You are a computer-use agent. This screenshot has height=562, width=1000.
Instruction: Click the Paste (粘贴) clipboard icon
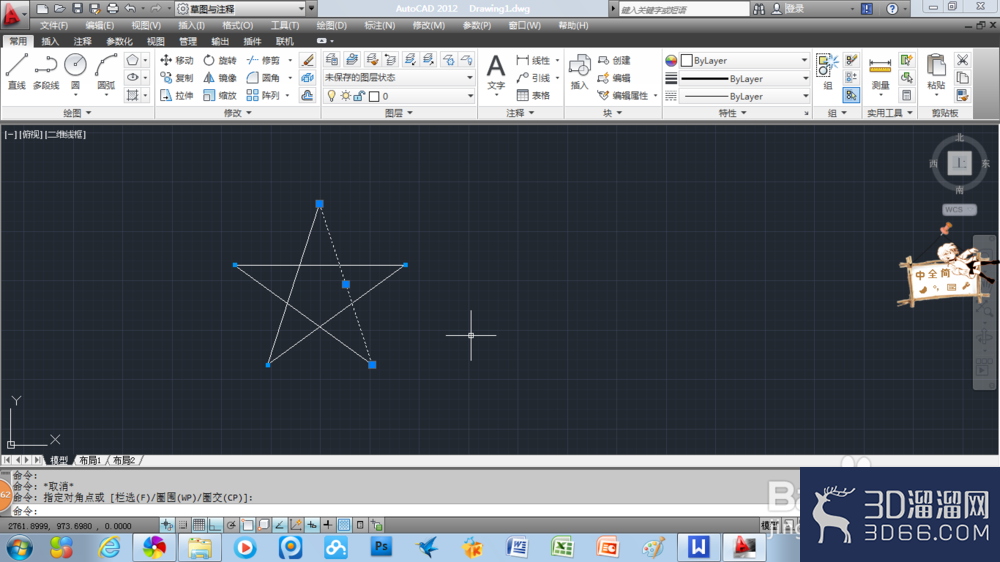(x=936, y=71)
